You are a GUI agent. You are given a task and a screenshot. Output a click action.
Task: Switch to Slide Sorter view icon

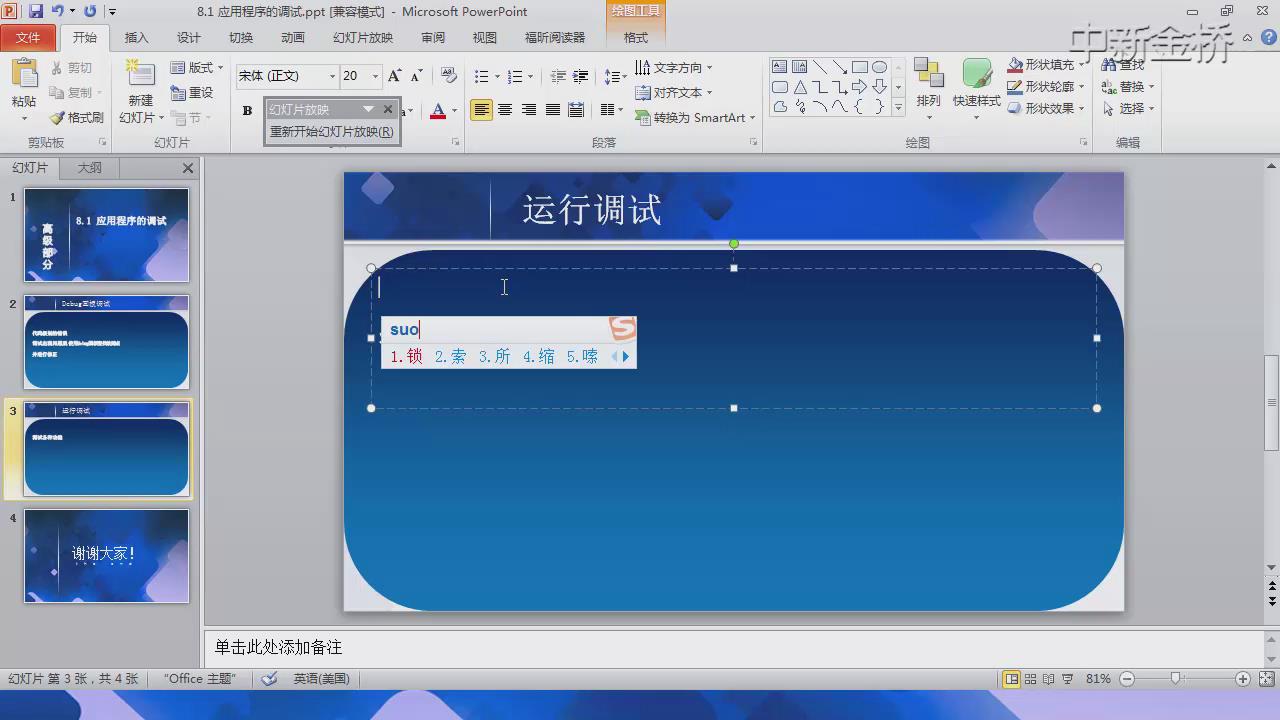[1030, 679]
